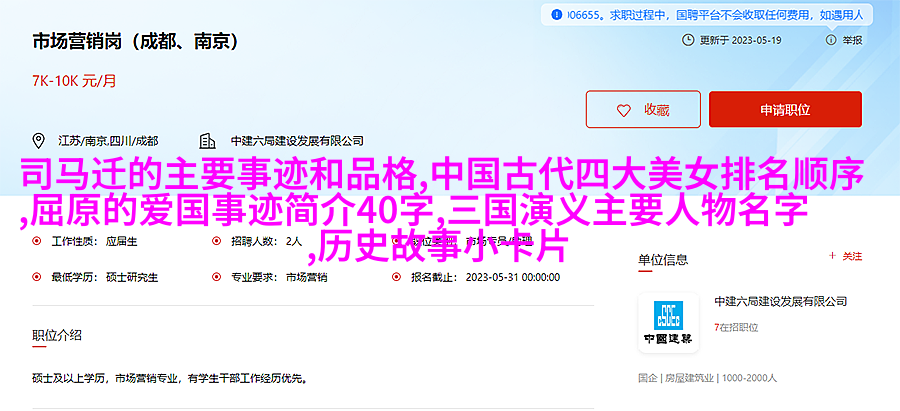Screen dimensions: 900x411
Task: Click the 举报 report link
Action: click(x=852, y=40)
